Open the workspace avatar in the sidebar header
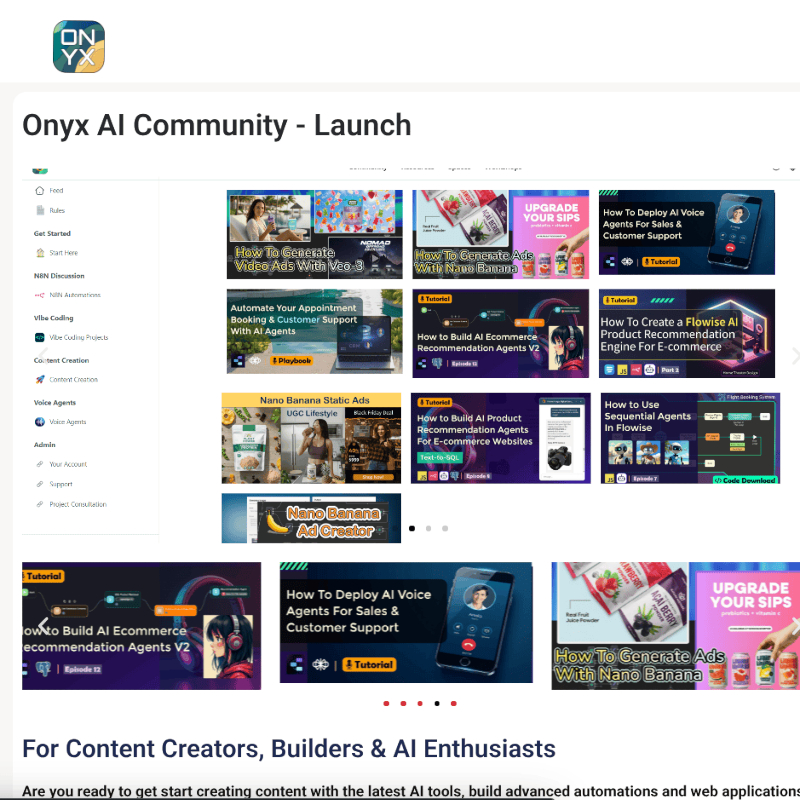 click(40, 171)
